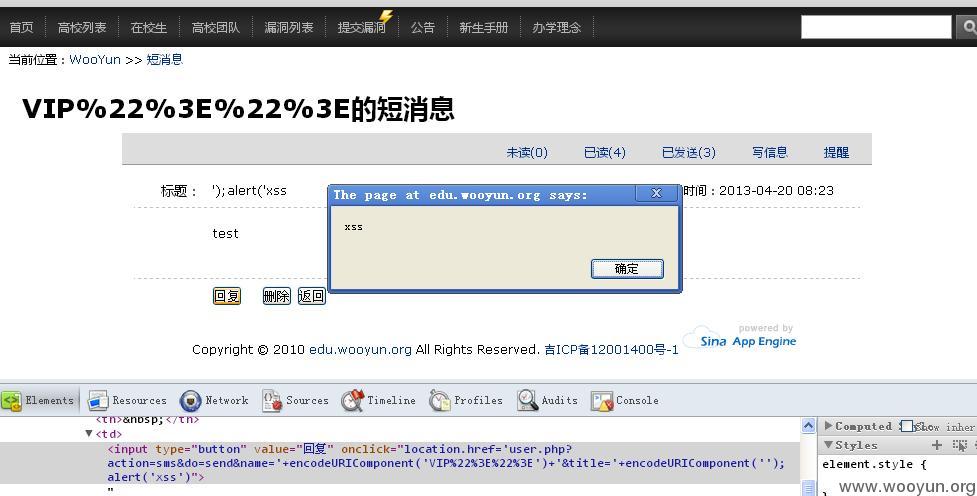This screenshot has width=977, height=496.
Task: Open 高校列表 in the navigation bar
Action: point(82,27)
